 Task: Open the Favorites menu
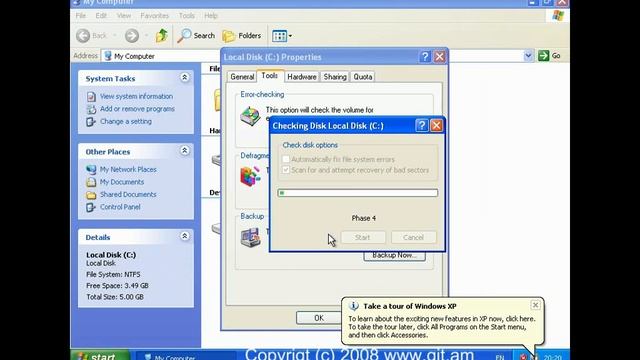coord(154,16)
